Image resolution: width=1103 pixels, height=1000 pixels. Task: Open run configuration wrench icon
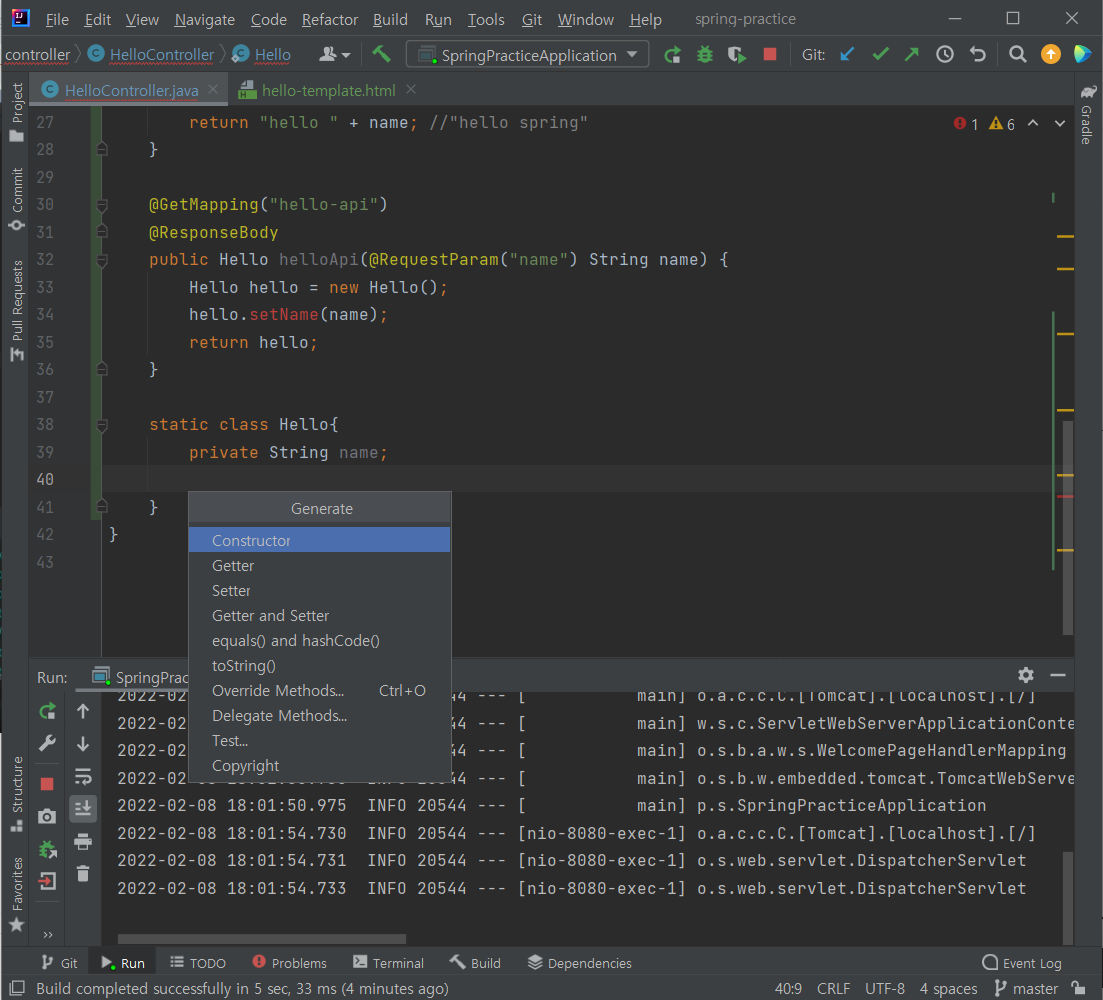point(47,743)
